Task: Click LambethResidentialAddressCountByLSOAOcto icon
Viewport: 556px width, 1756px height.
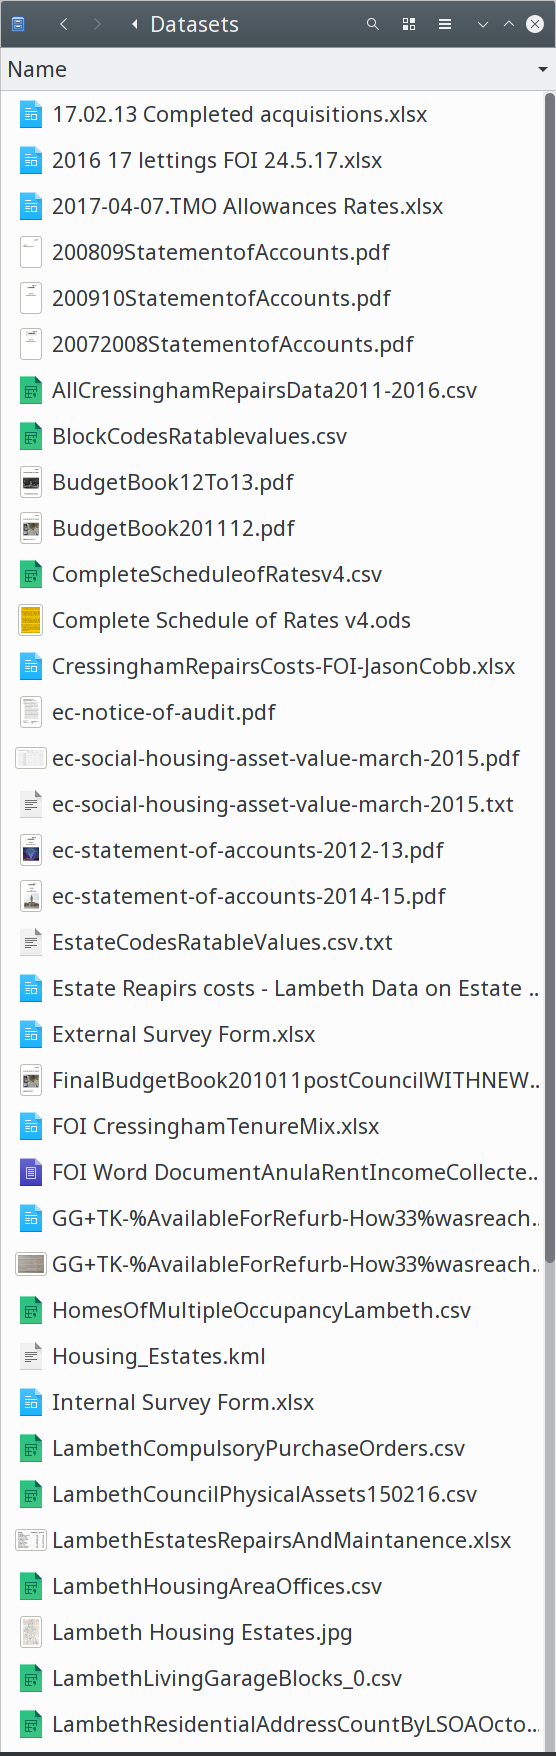Action: 31,1724
